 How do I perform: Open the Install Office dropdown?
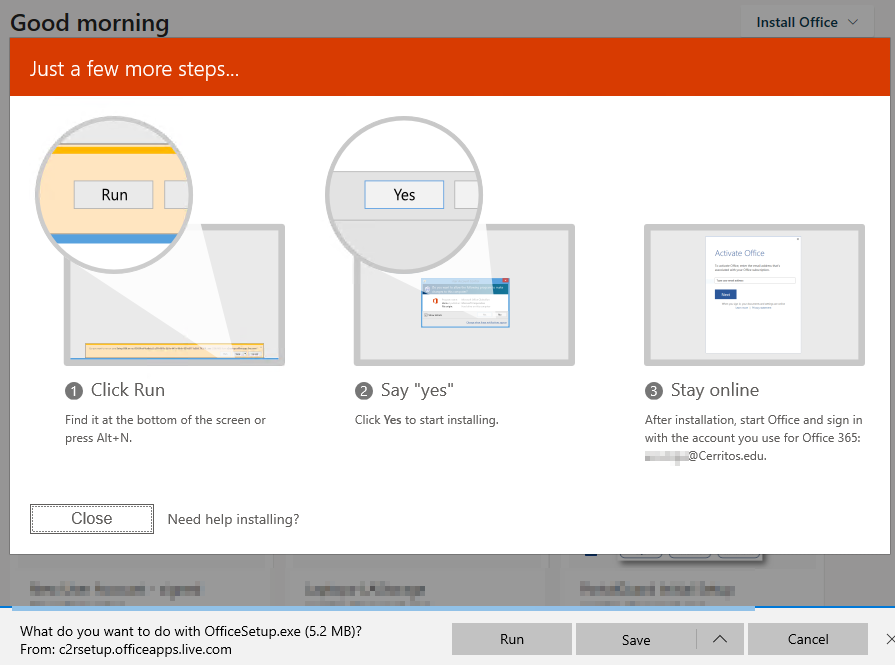click(807, 22)
